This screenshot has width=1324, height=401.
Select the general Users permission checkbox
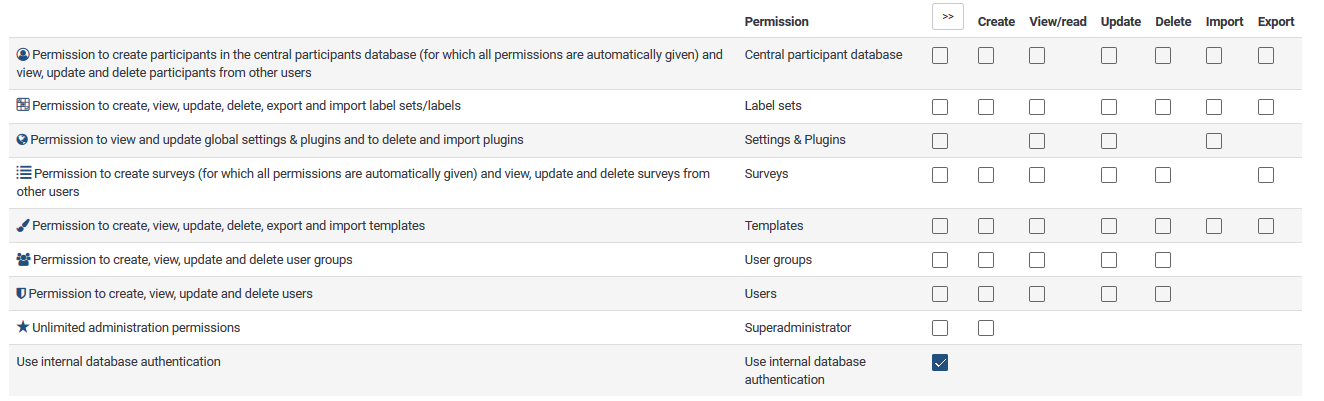pos(940,294)
